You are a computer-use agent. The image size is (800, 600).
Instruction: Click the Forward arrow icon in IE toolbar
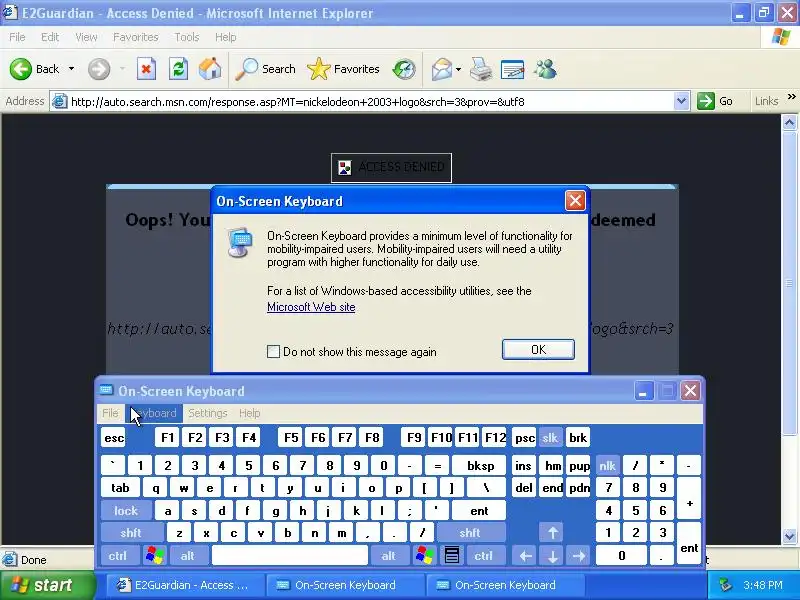(99, 69)
